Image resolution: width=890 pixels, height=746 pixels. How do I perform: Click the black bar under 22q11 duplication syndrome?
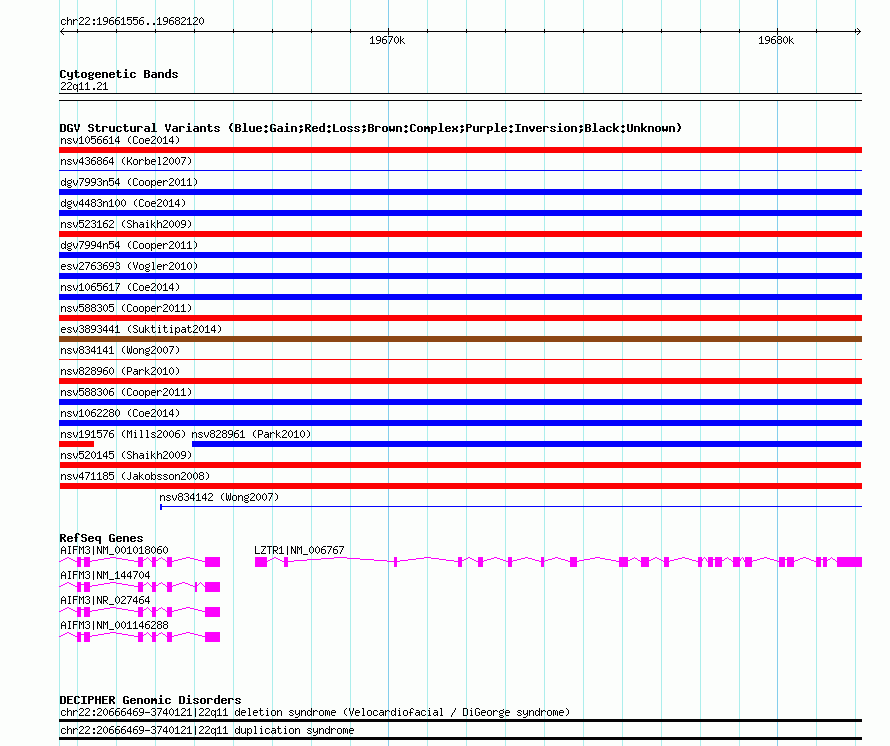(x=460, y=739)
